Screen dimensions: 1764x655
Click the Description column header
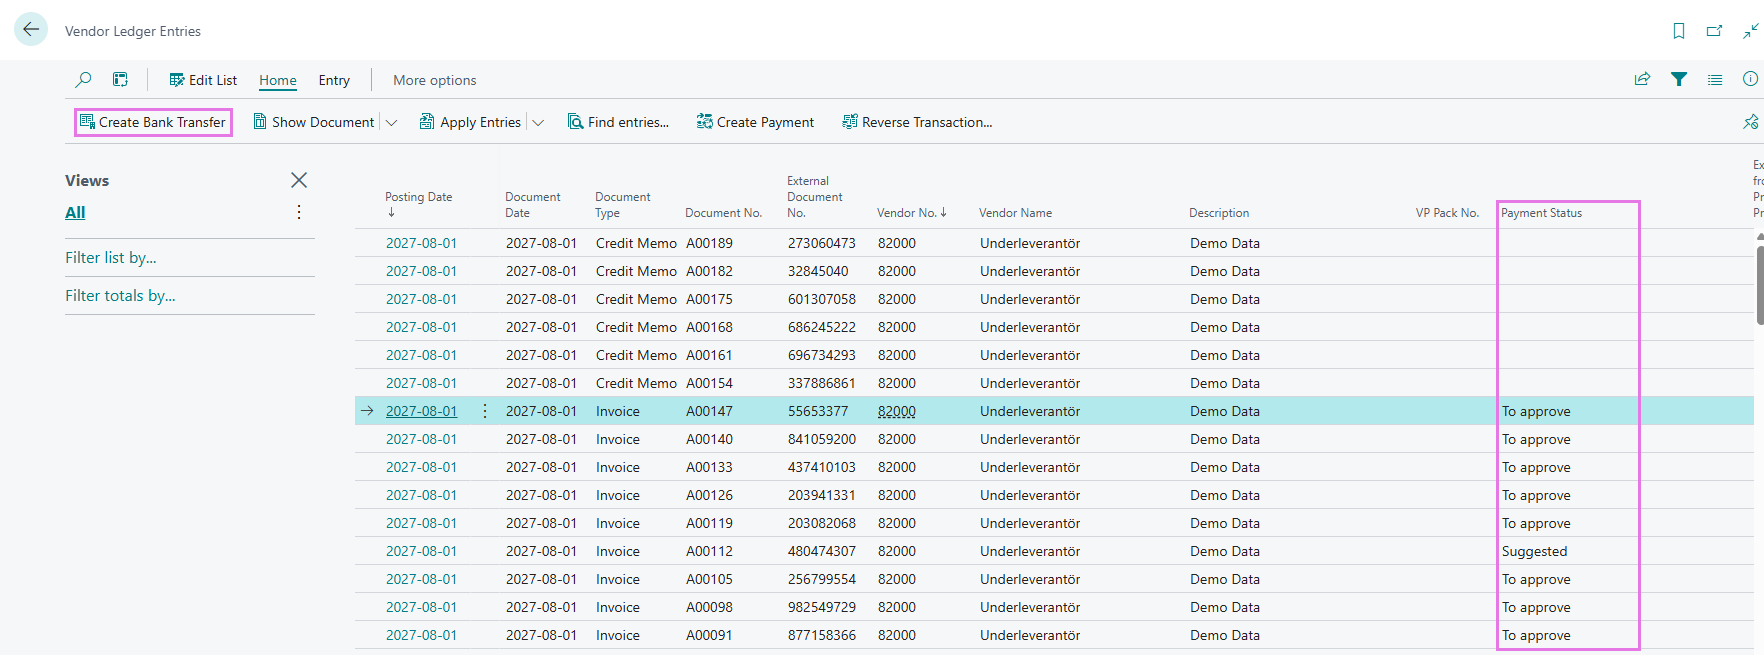[x=1219, y=213]
